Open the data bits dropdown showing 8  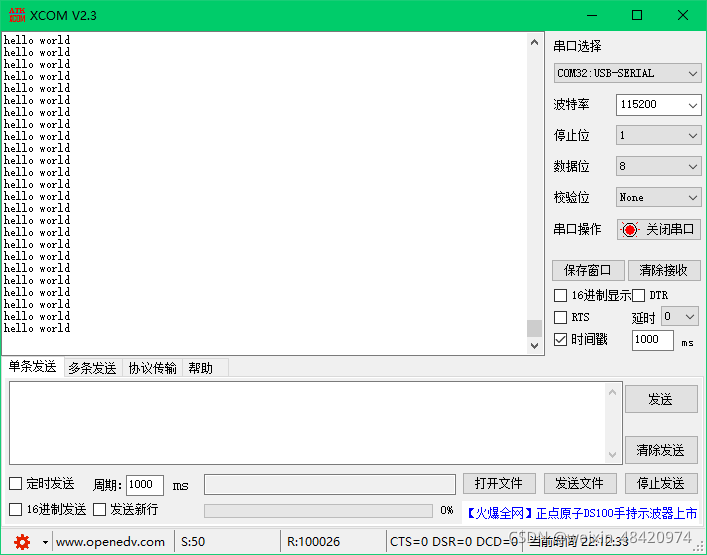coord(658,166)
